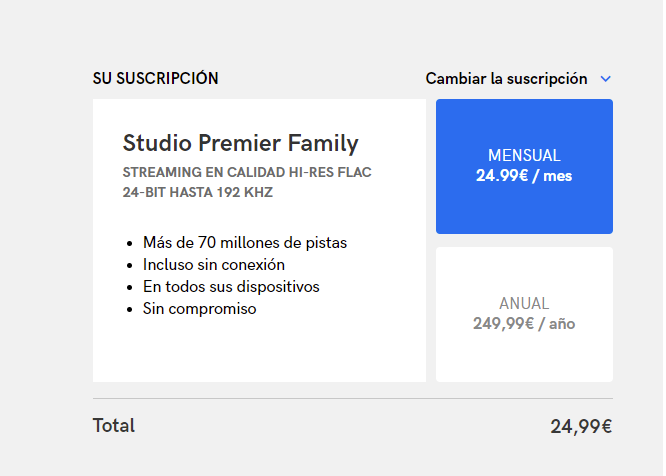This screenshot has width=666, height=476.
Task: Choose the ANUAL 249,99€ per year plan
Action: (524, 314)
